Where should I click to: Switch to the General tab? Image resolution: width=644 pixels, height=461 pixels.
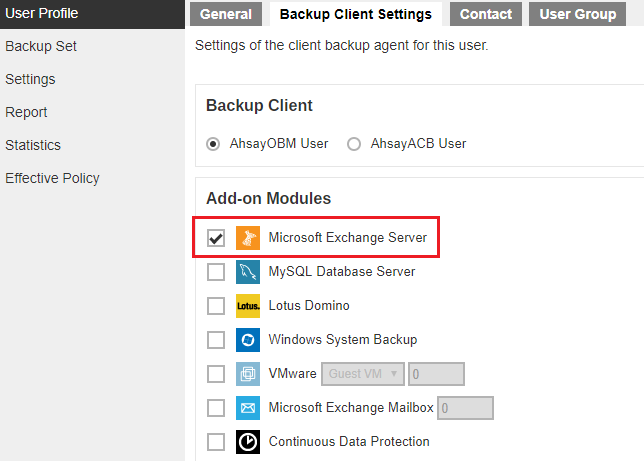(x=225, y=14)
